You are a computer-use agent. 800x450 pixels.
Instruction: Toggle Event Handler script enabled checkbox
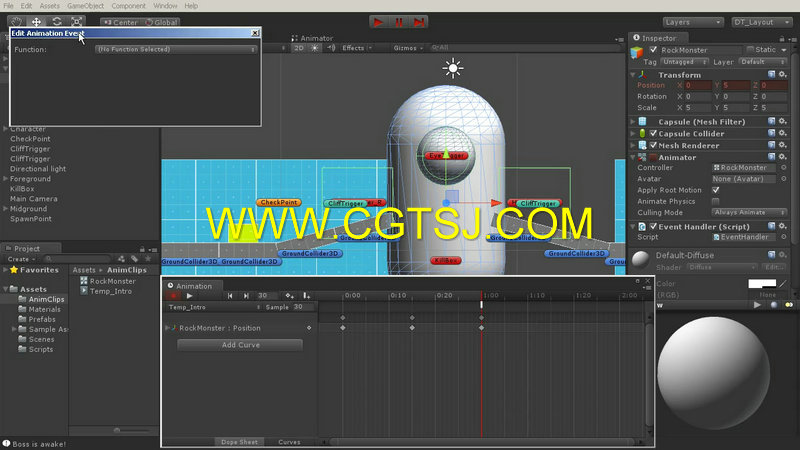click(x=653, y=226)
